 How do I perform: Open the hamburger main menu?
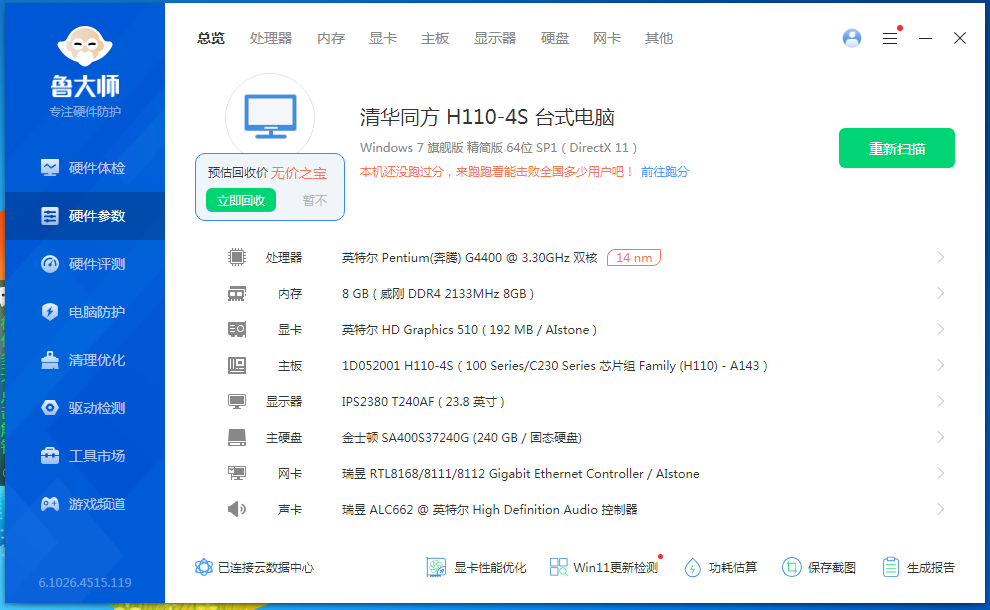pyautogui.click(x=889, y=38)
